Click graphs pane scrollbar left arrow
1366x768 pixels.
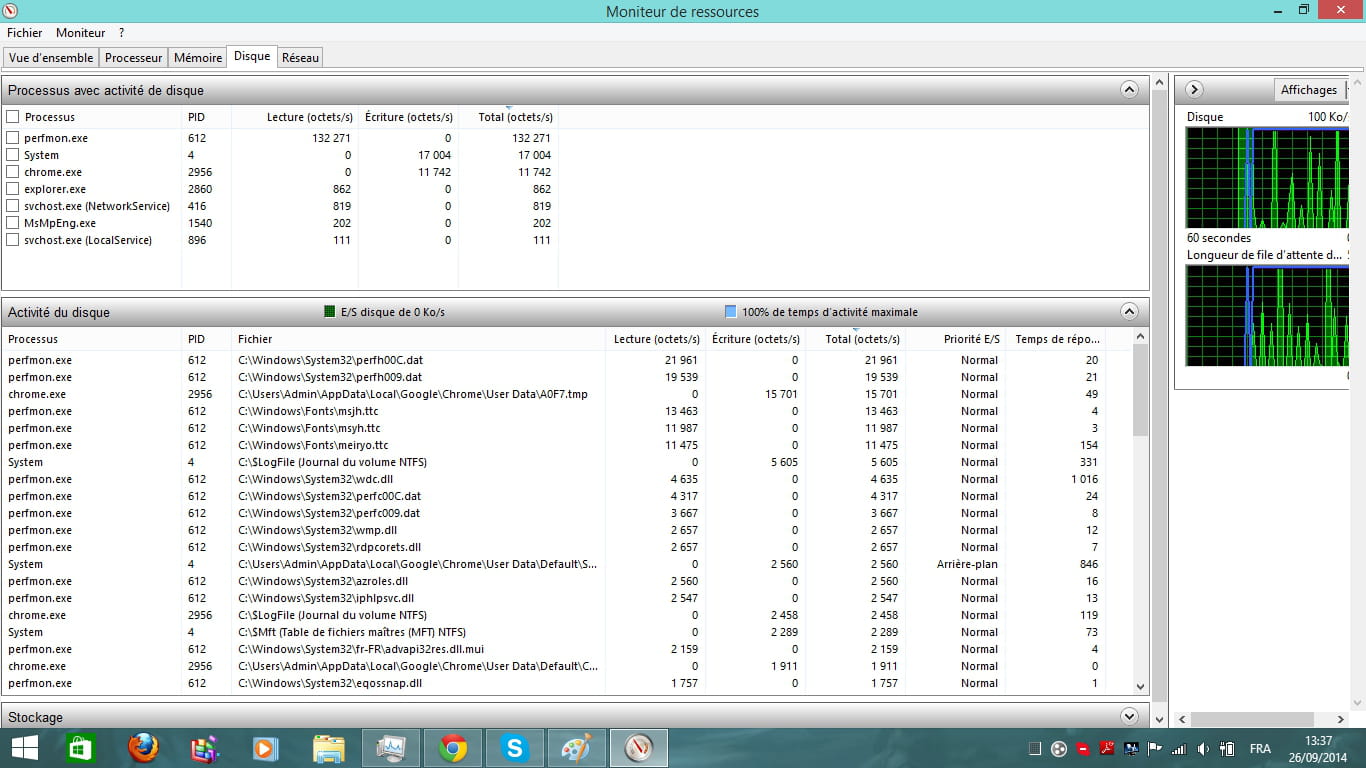point(1184,719)
